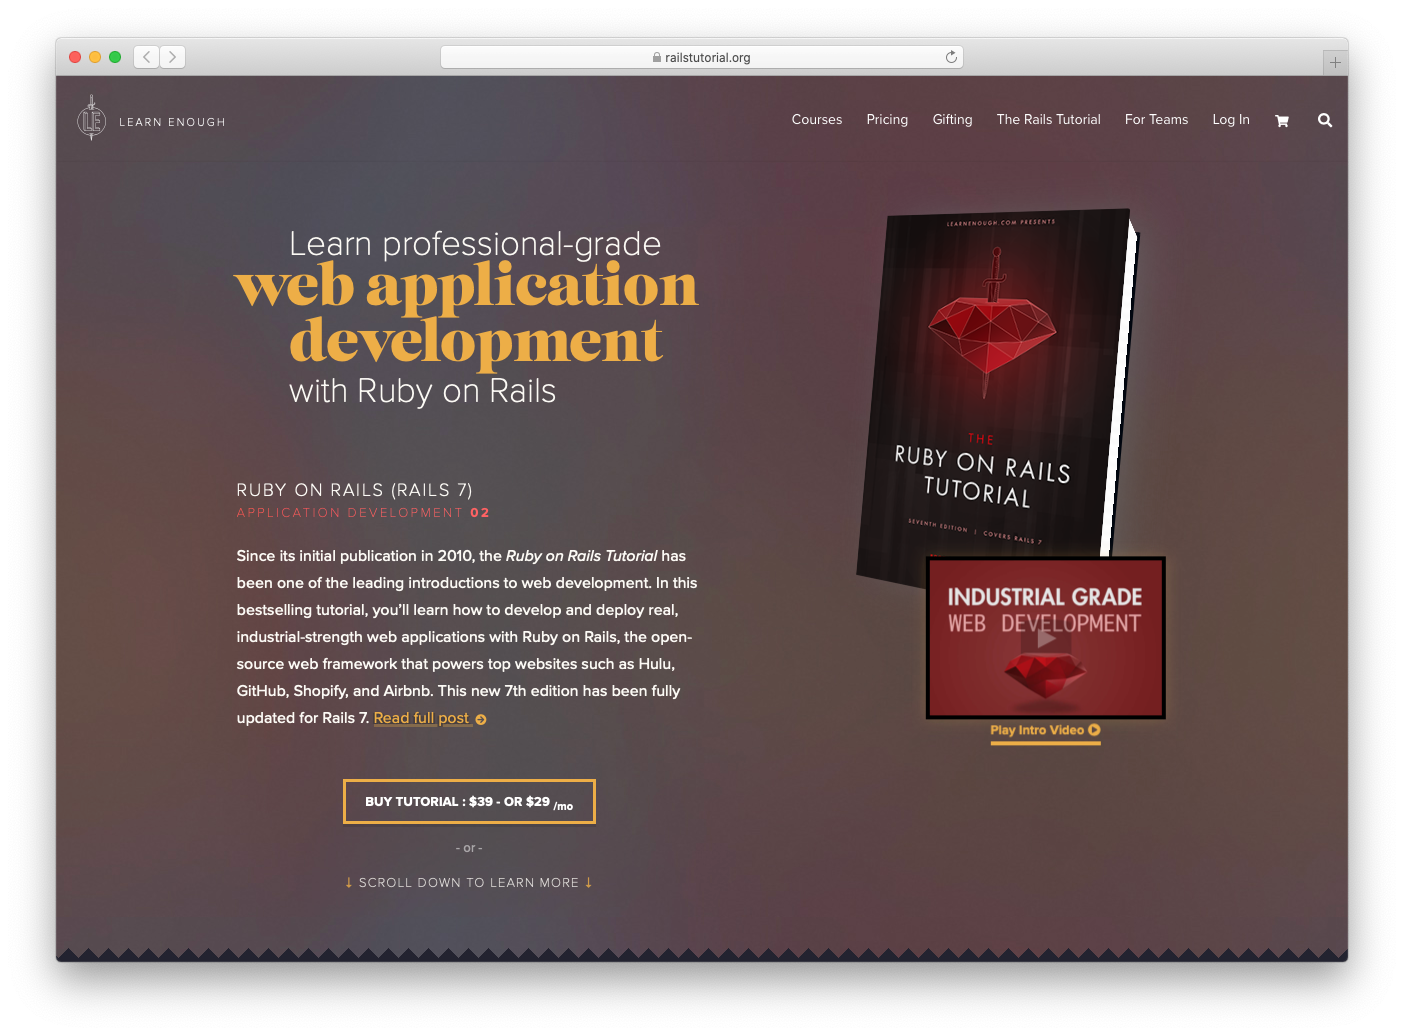Click the search magnifier icon
Image resolution: width=1404 pixels, height=1036 pixels.
point(1325,121)
